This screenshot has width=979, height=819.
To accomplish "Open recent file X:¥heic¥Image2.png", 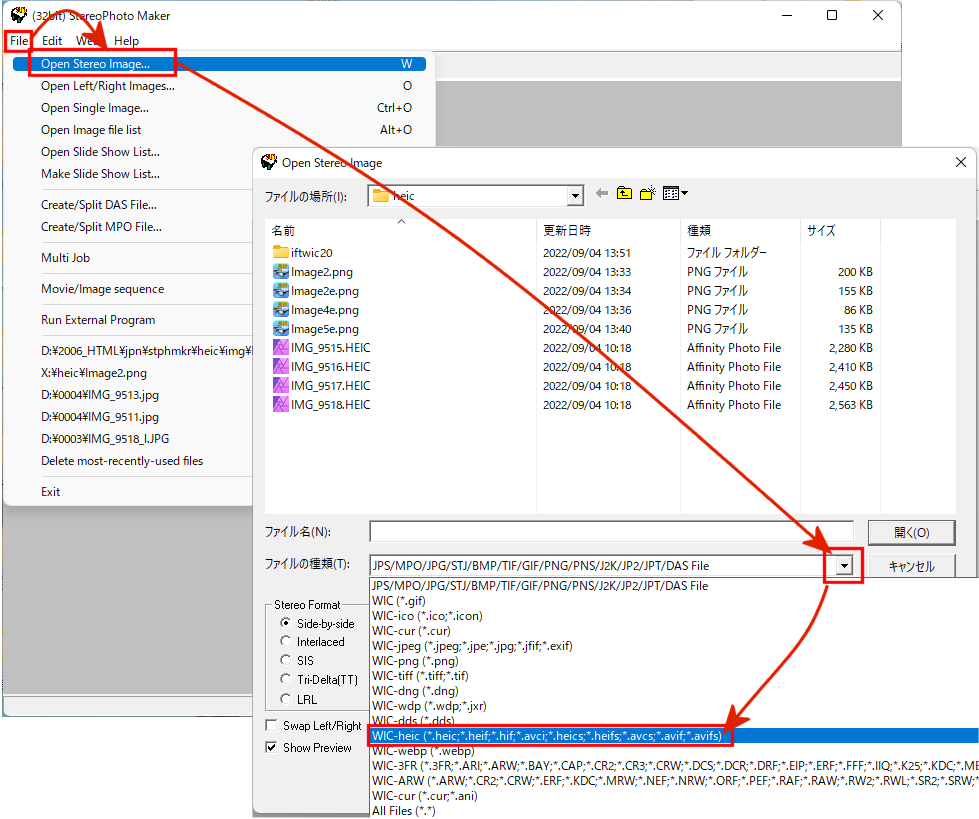I will [x=94, y=373].
